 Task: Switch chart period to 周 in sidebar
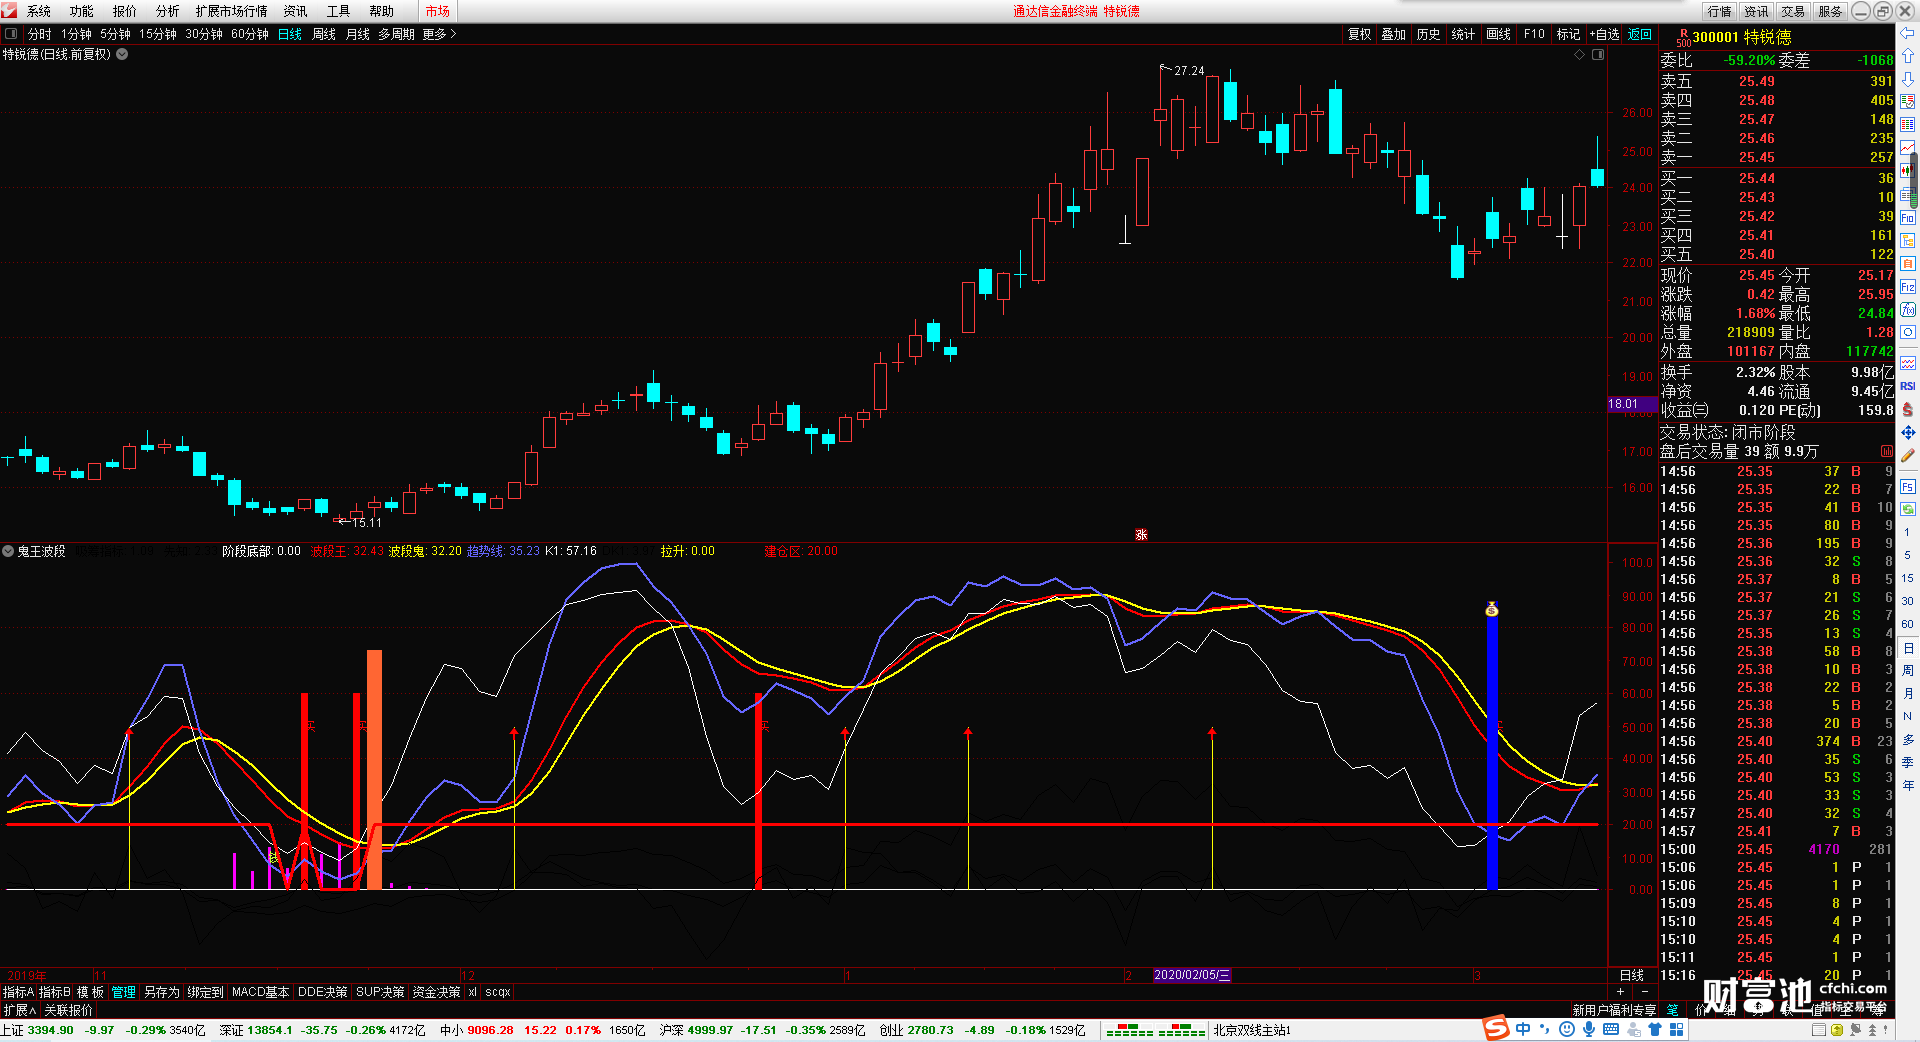(x=1908, y=670)
